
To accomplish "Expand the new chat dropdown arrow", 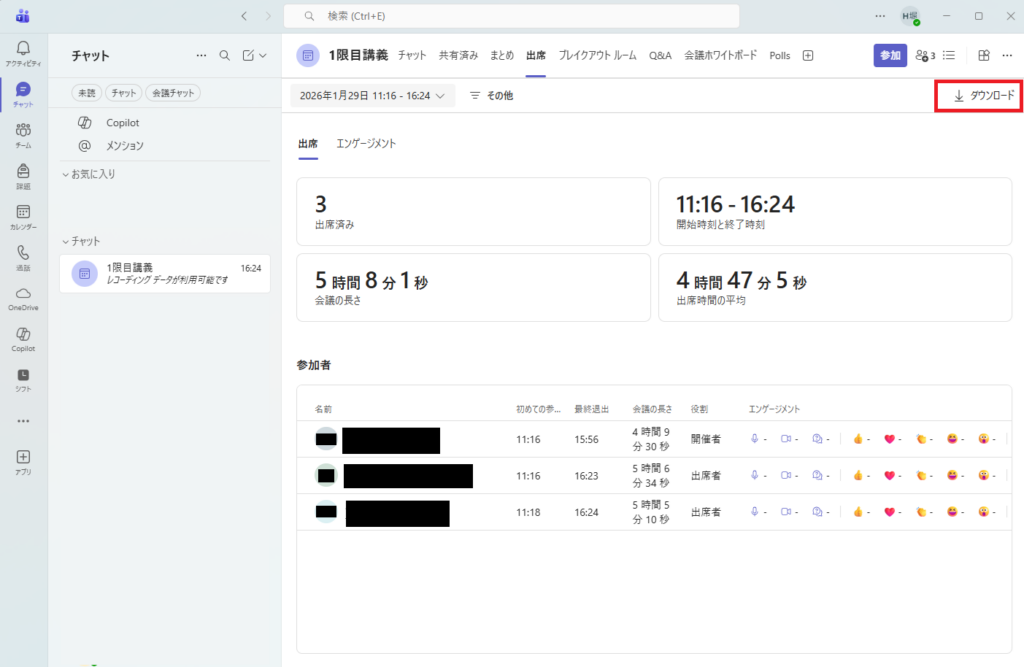I will pos(263,56).
